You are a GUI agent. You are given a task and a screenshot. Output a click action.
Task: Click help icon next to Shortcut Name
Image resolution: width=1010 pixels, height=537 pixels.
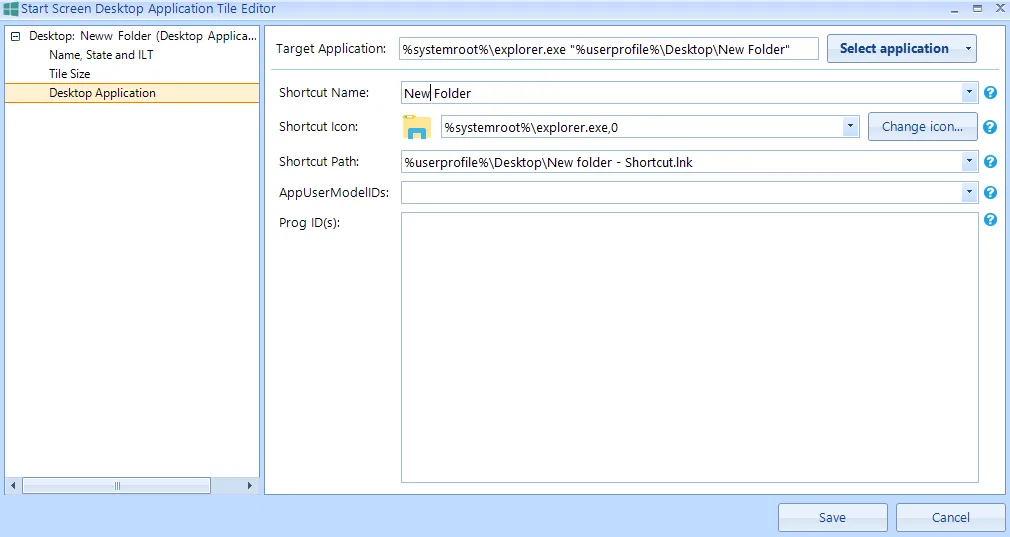coord(990,93)
